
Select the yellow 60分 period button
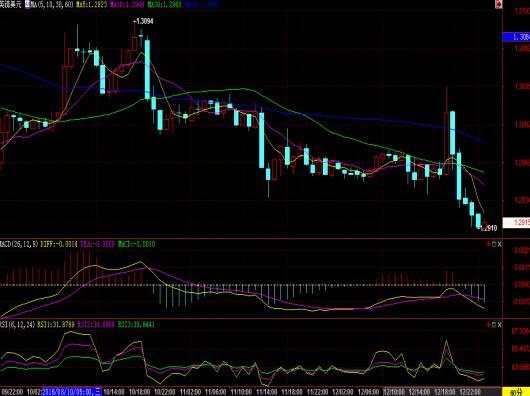pos(516,392)
